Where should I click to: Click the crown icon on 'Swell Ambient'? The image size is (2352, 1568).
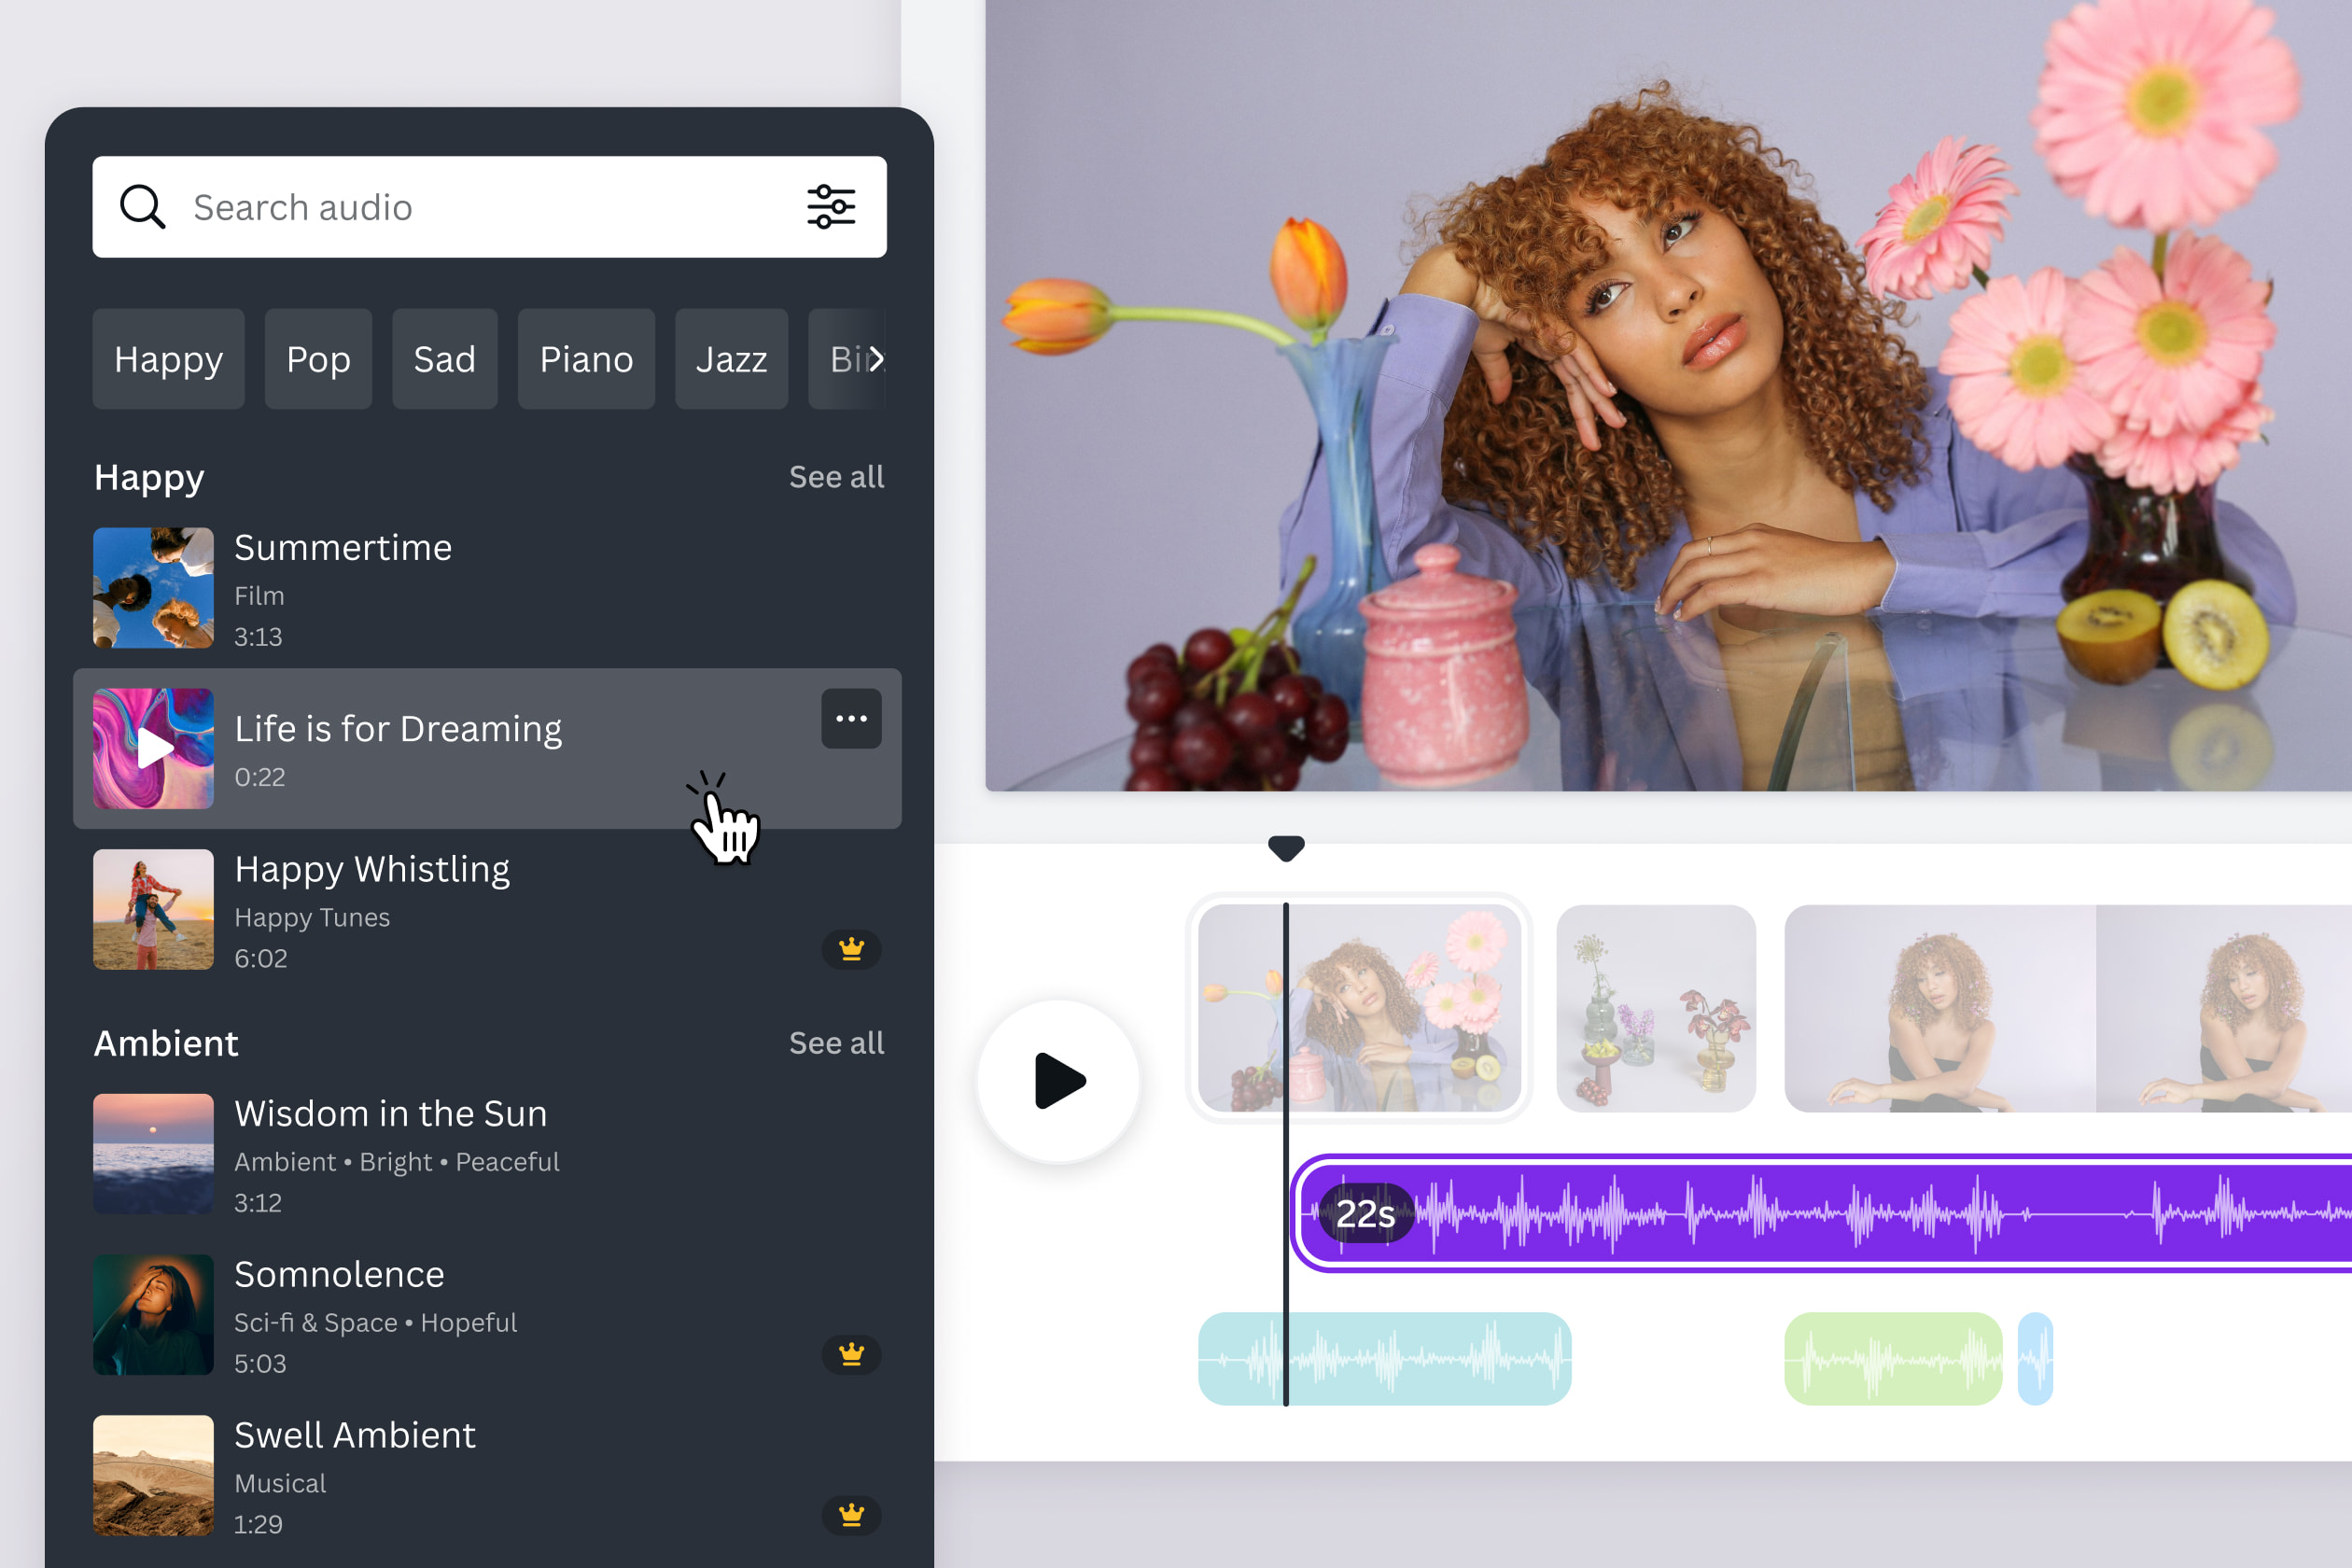(852, 1512)
